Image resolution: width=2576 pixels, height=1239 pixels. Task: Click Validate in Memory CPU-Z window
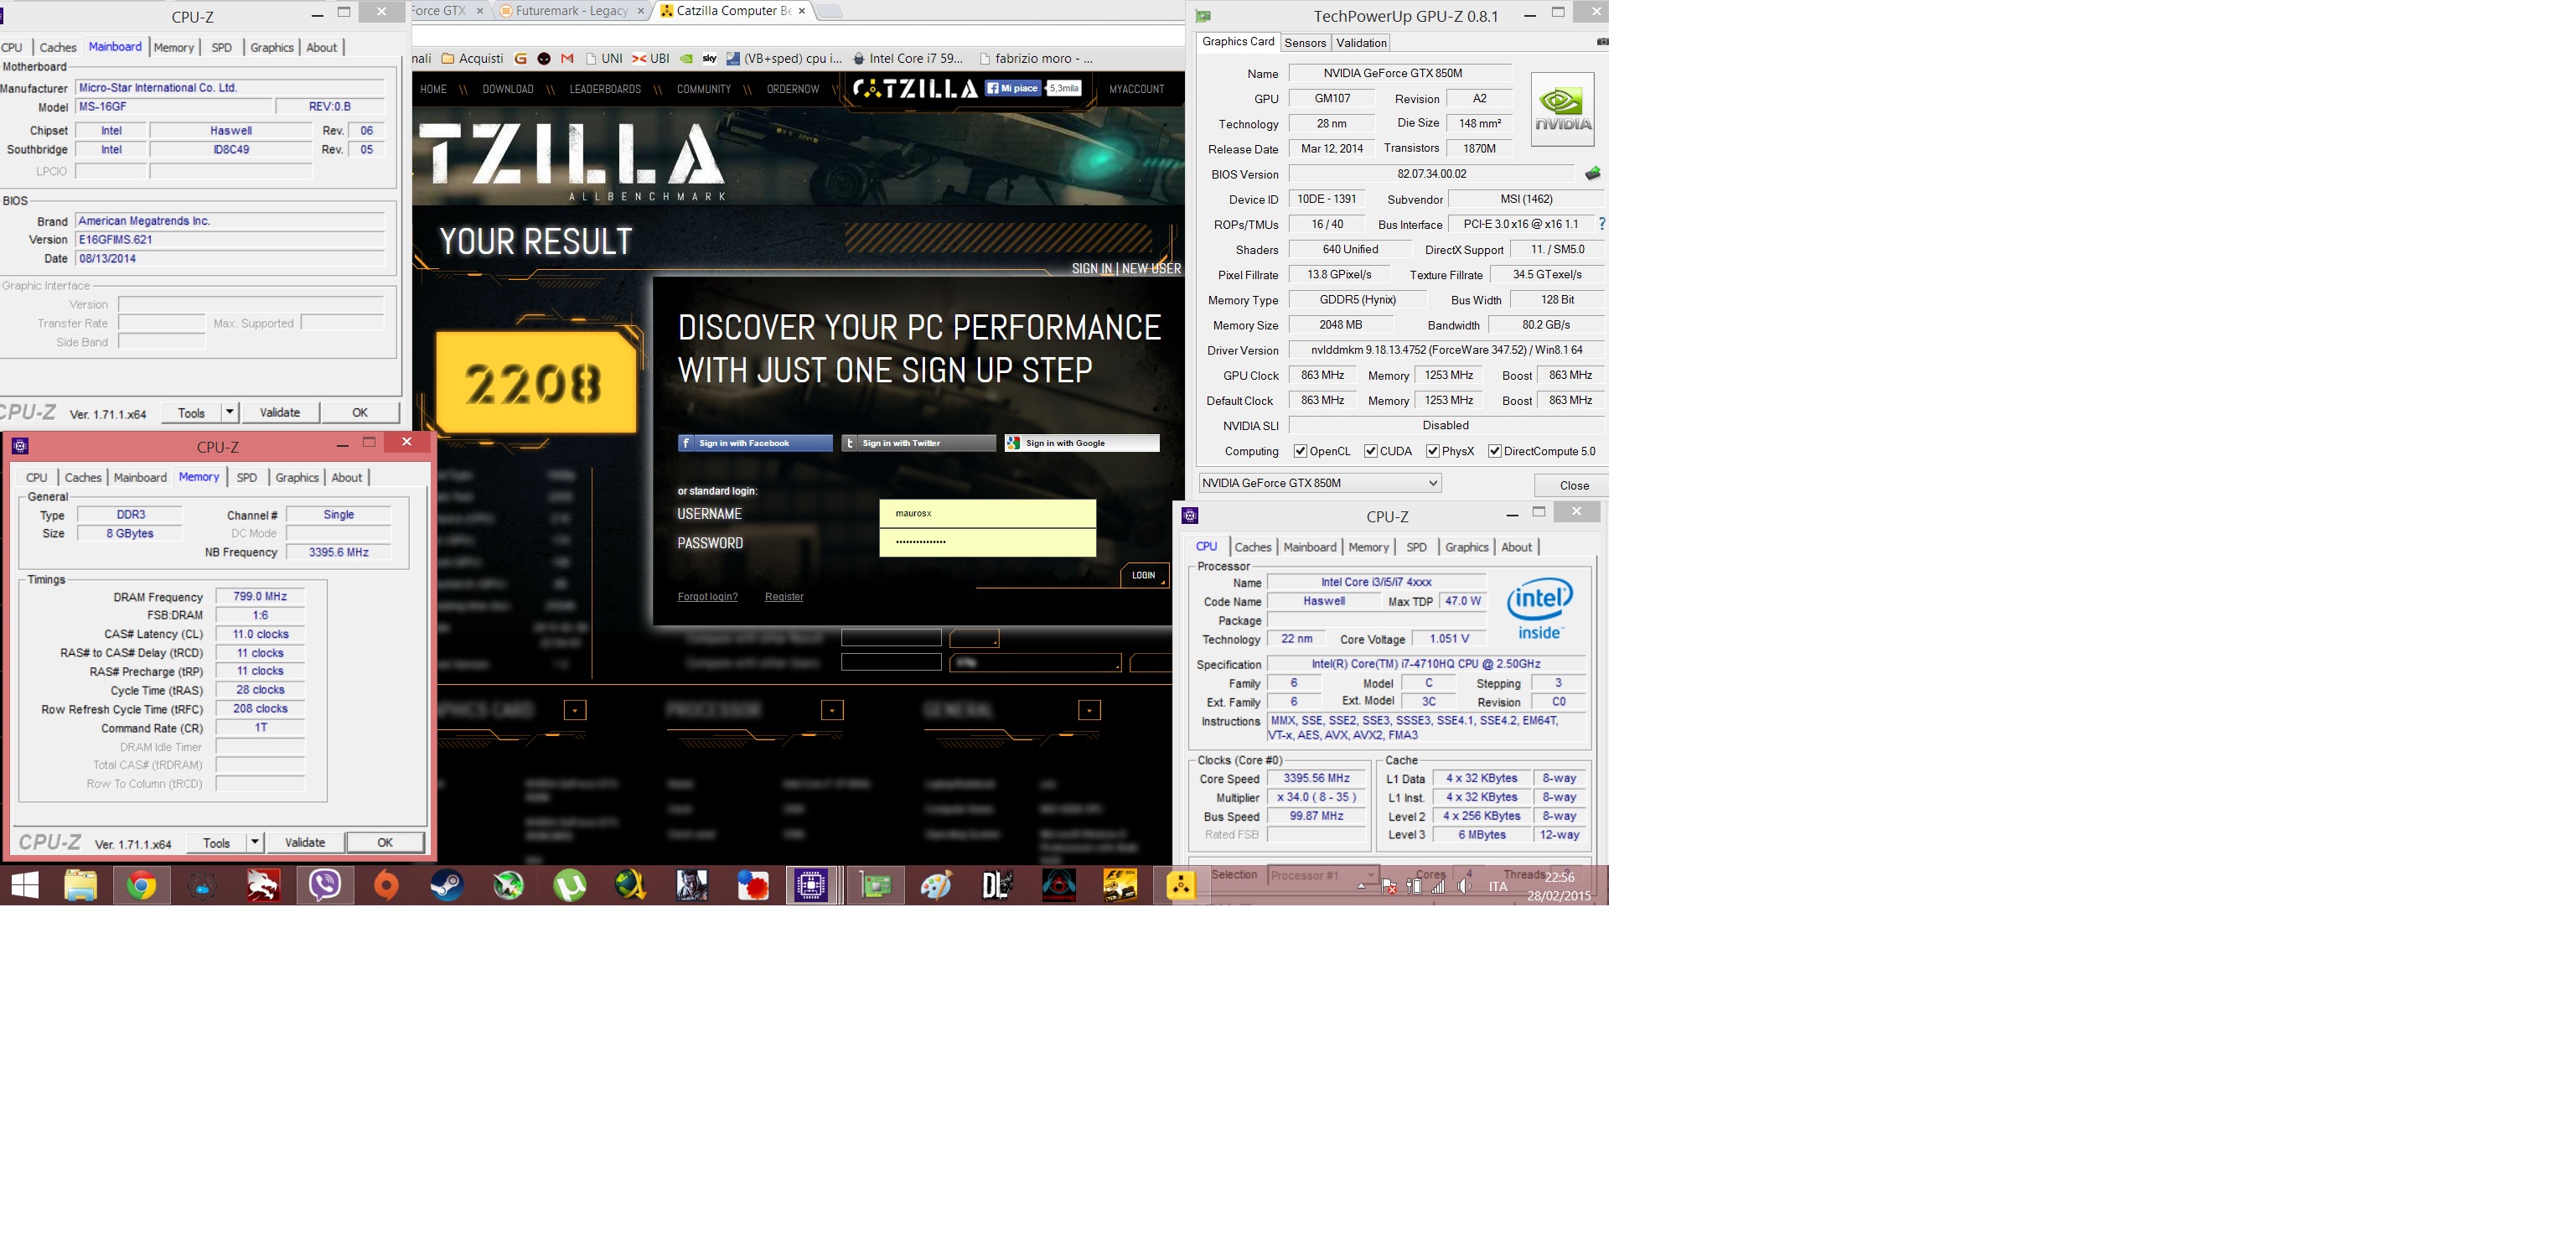pos(305,842)
